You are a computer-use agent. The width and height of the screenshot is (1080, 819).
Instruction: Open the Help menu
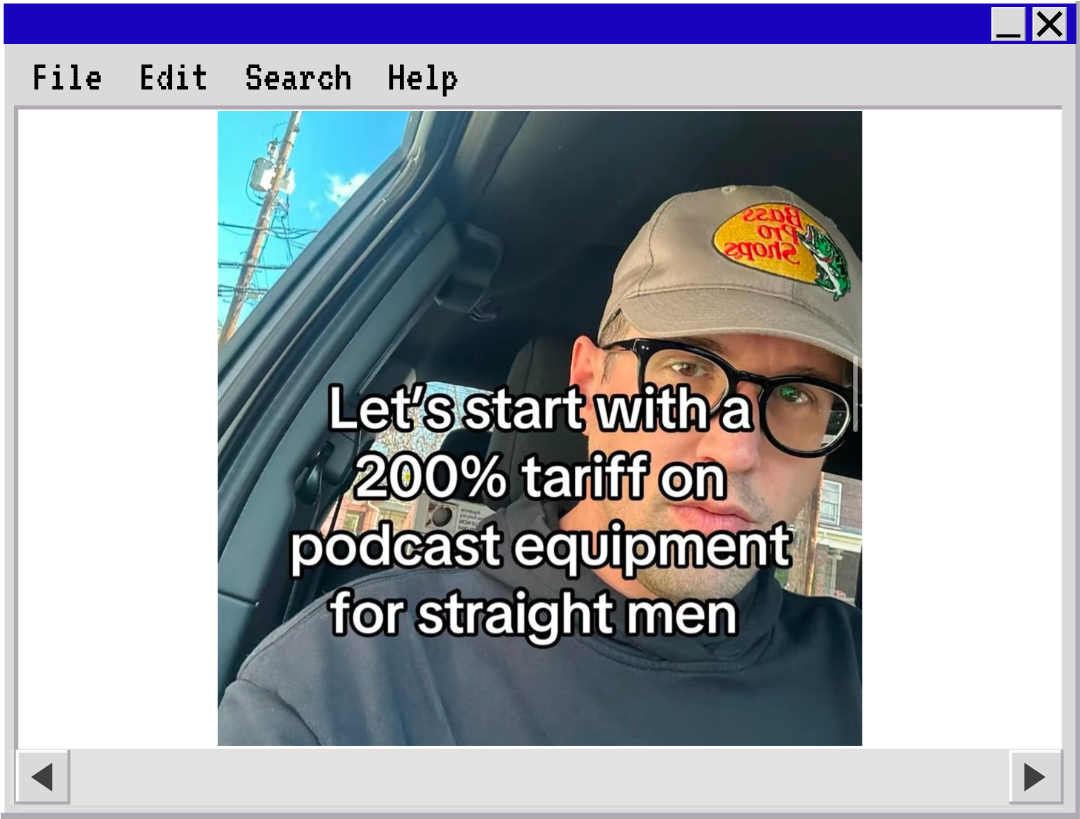(x=423, y=79)
